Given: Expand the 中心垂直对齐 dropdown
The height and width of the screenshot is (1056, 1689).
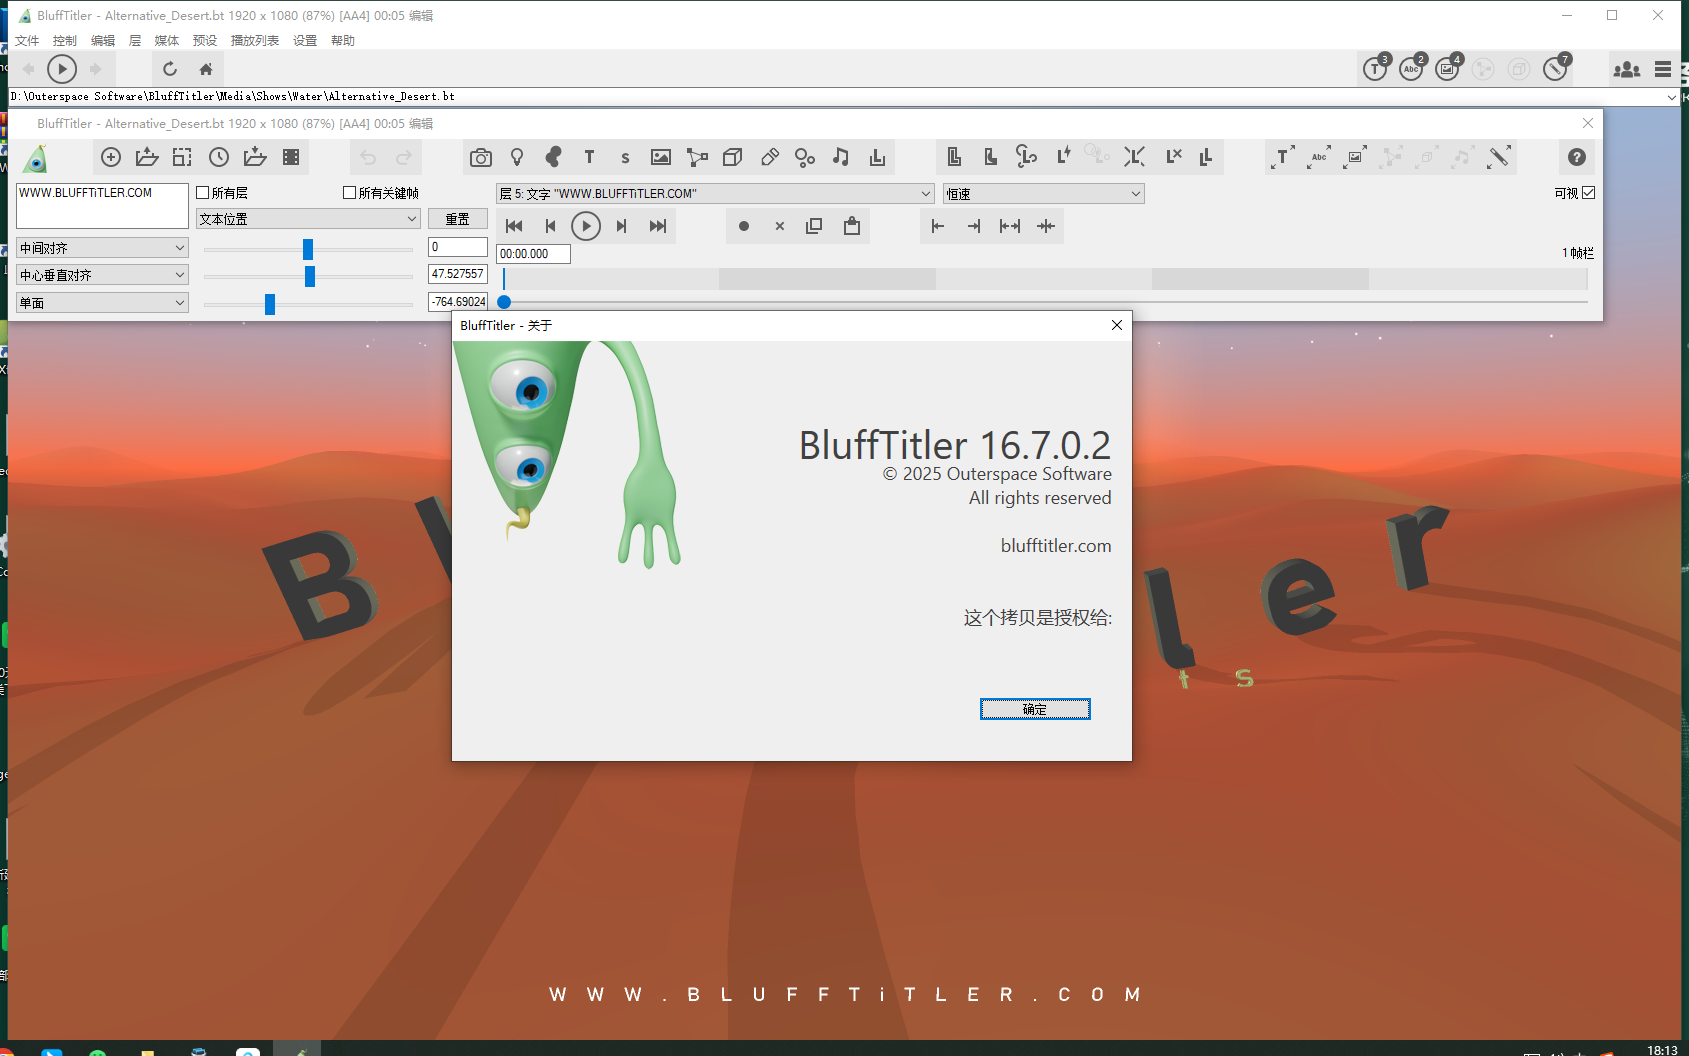Looking at the screenshot, I should click(x=102, y=274).
